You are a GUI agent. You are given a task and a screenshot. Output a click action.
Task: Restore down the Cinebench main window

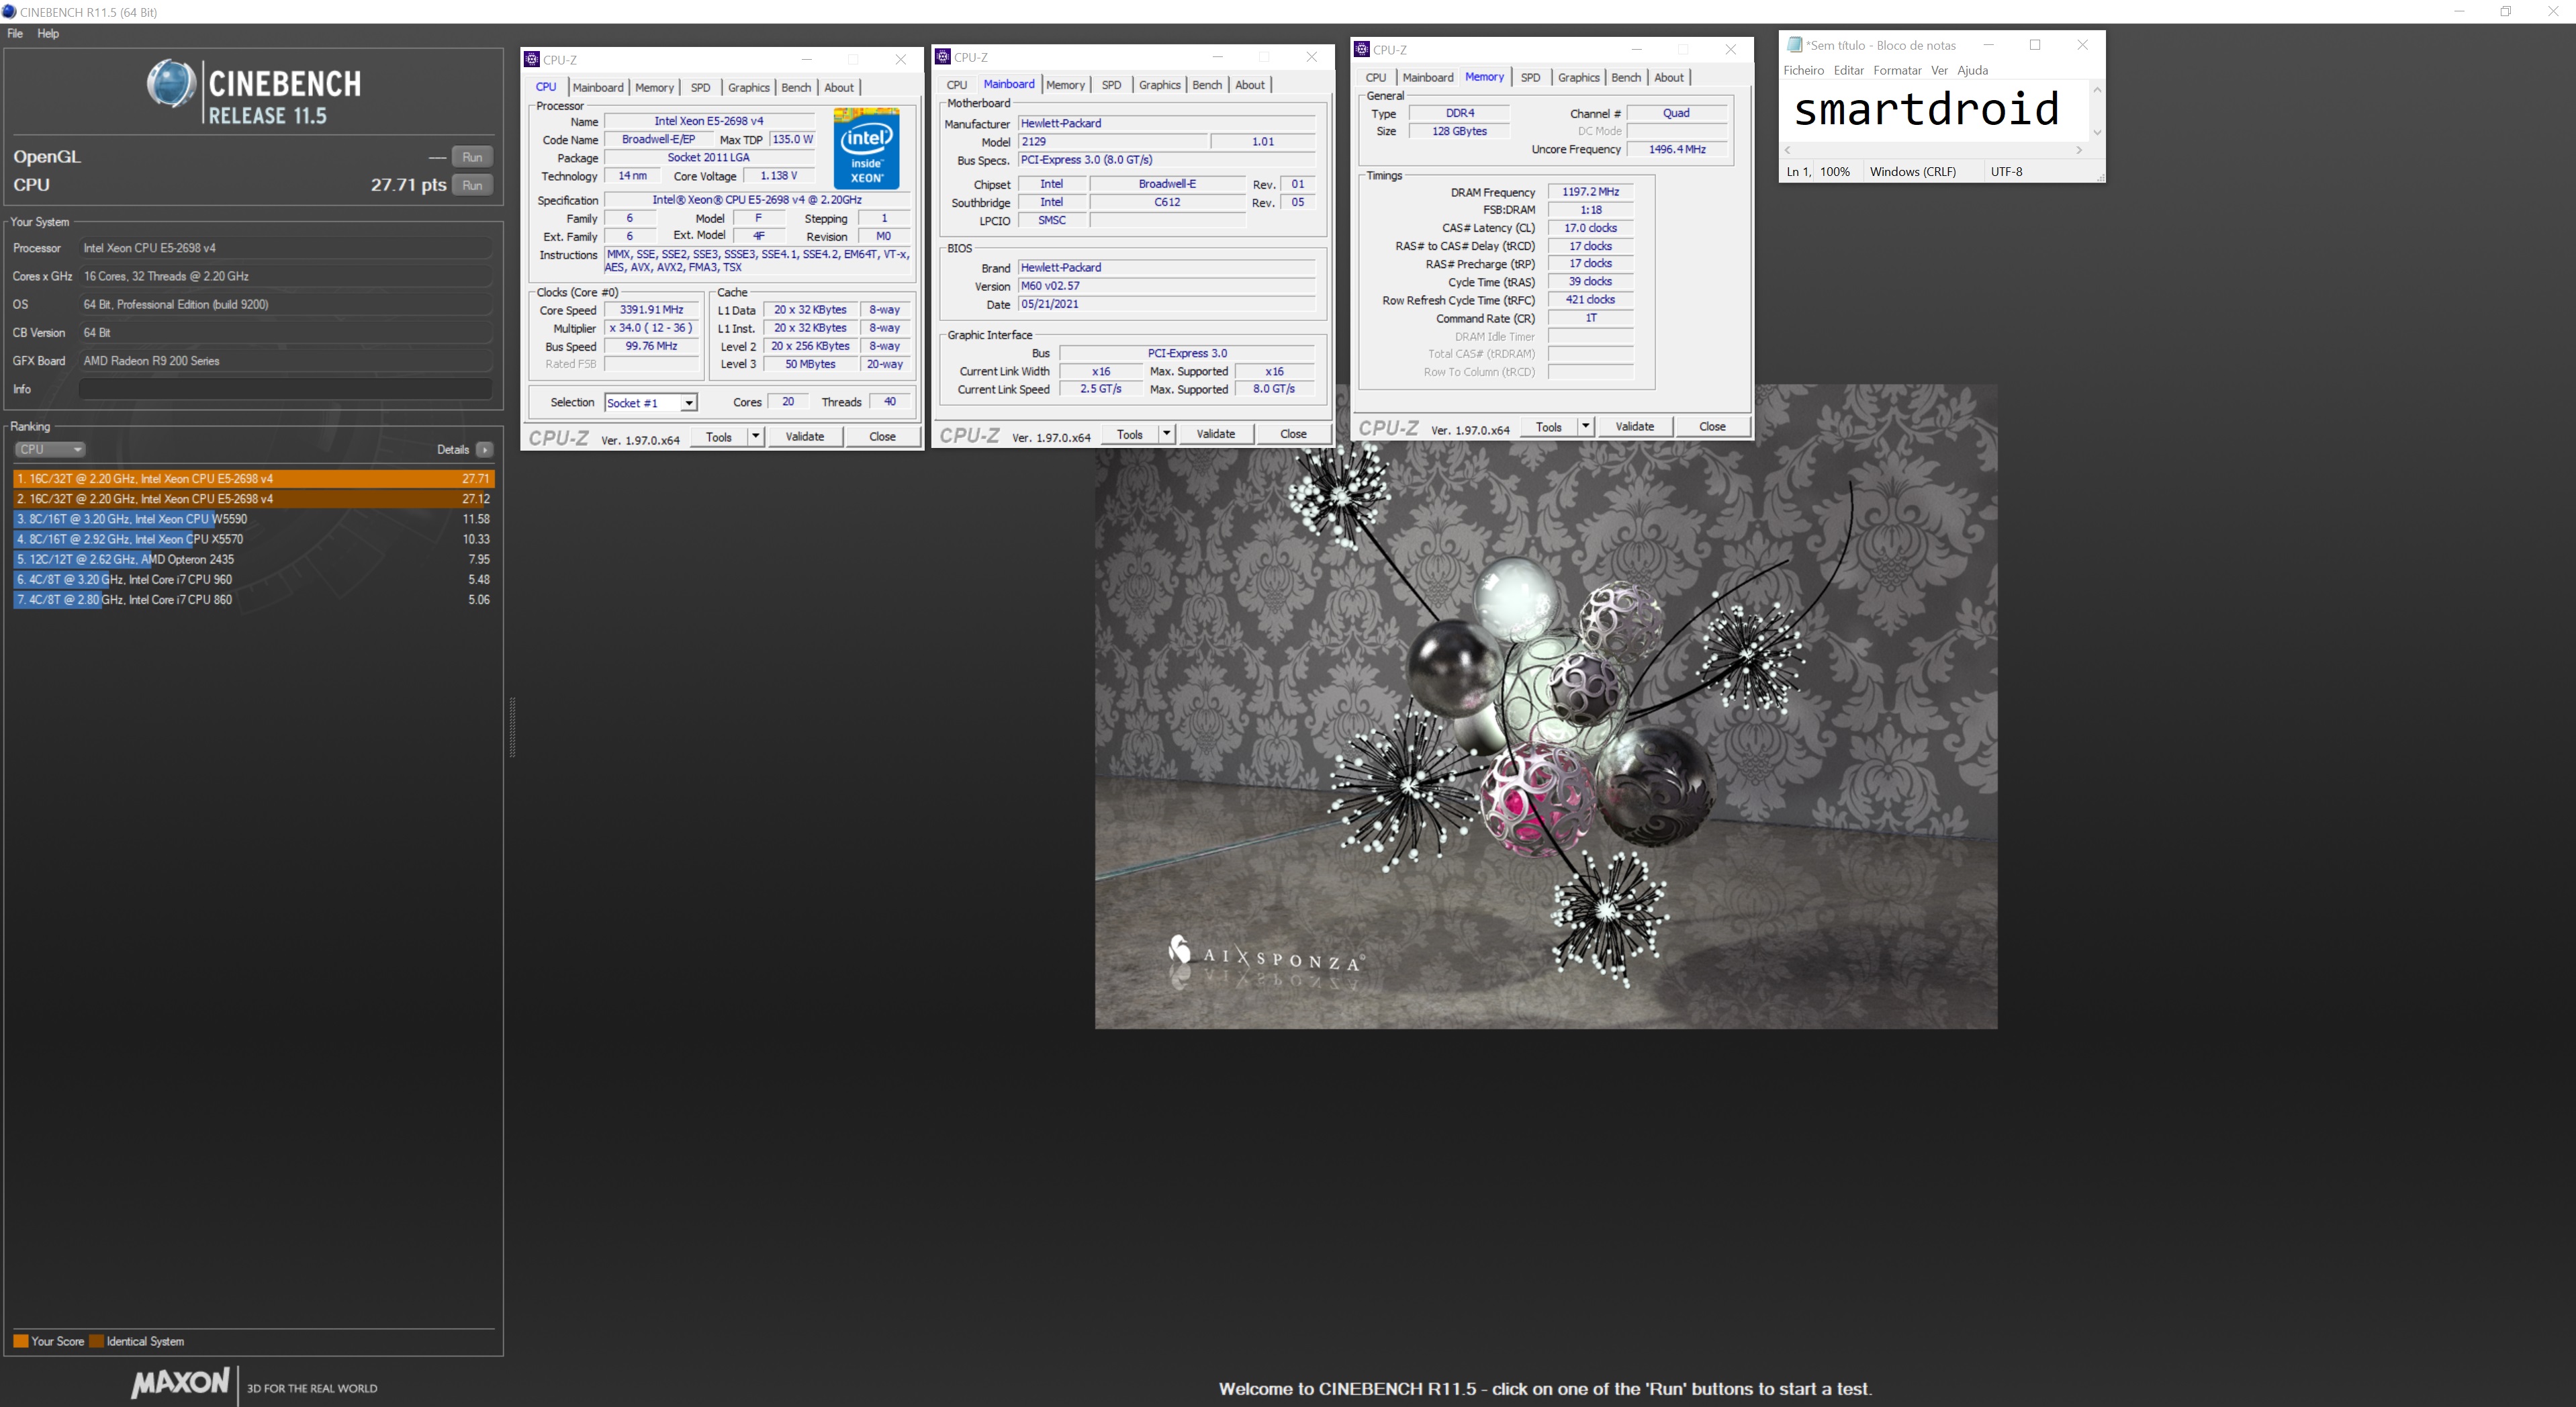(x=2506, y=12)
